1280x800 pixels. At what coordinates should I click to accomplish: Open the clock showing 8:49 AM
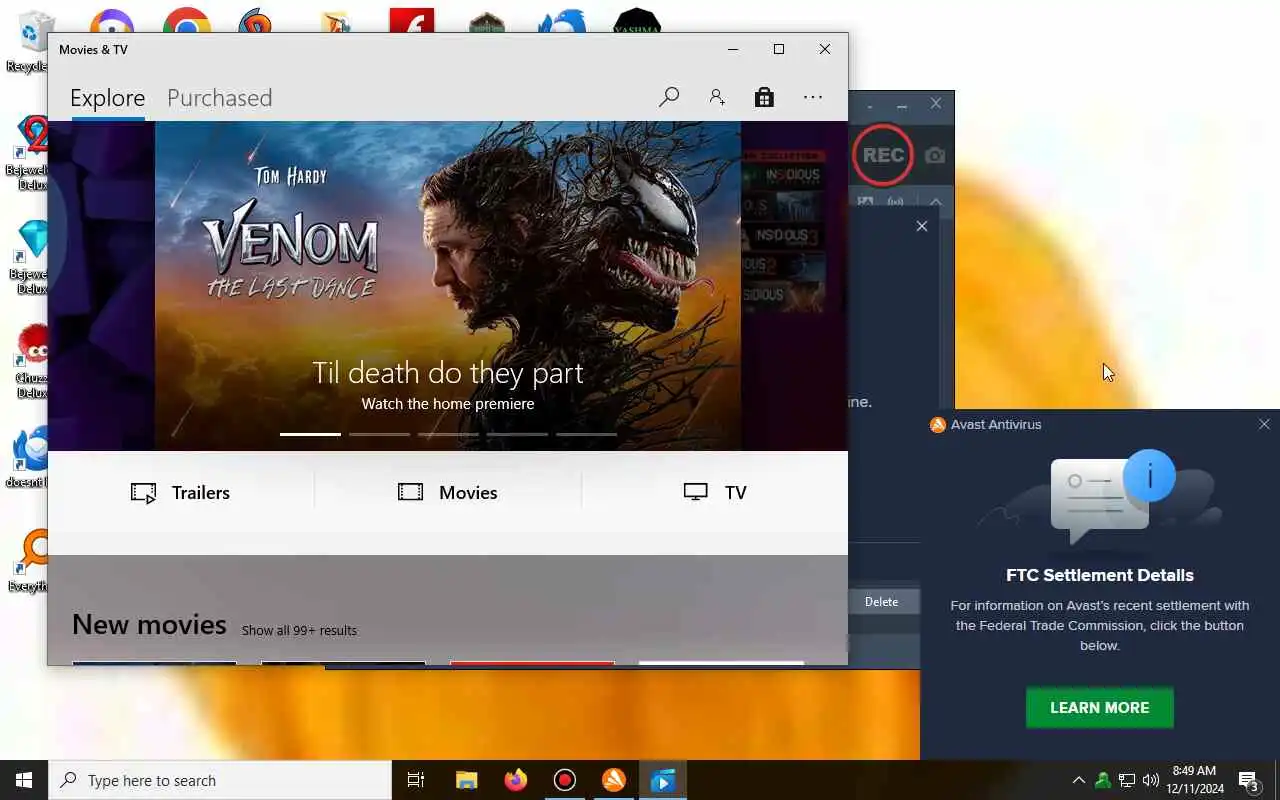[x=1196, y=780]
